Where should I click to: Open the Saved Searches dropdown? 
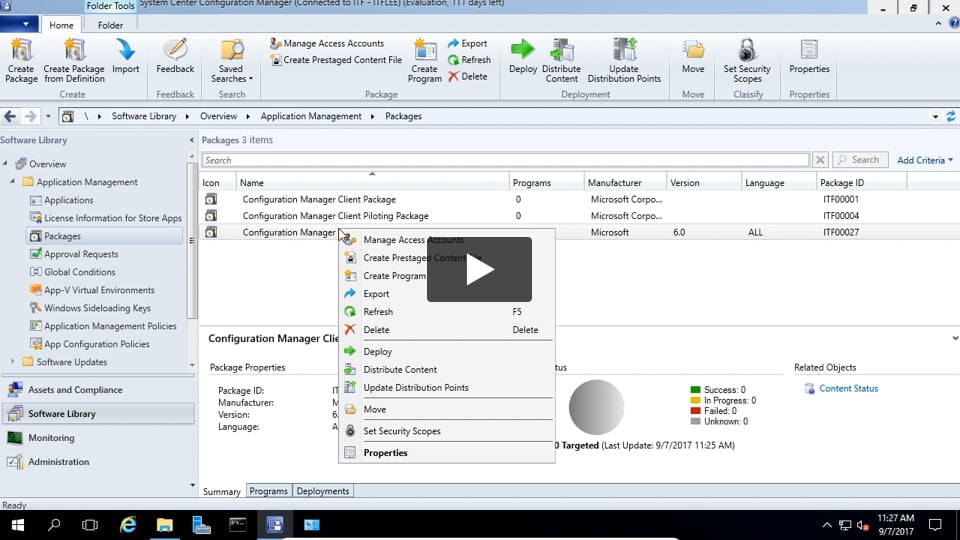point(232,62)
